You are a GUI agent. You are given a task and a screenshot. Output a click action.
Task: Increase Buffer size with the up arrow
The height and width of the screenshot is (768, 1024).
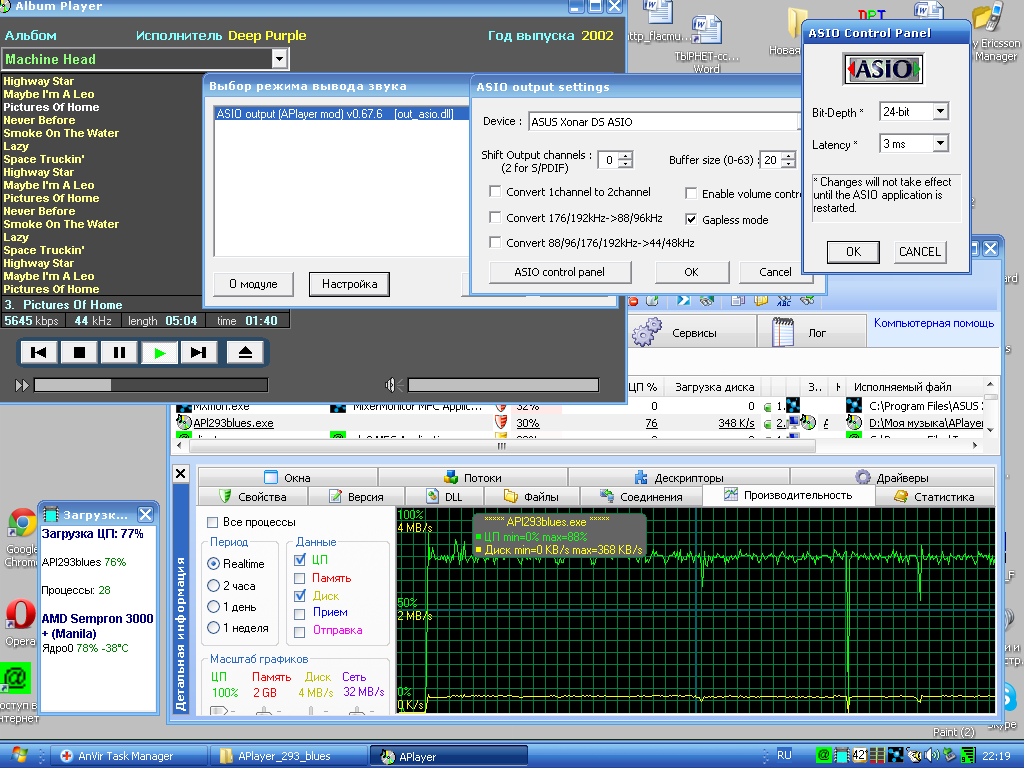coord(789,156)
